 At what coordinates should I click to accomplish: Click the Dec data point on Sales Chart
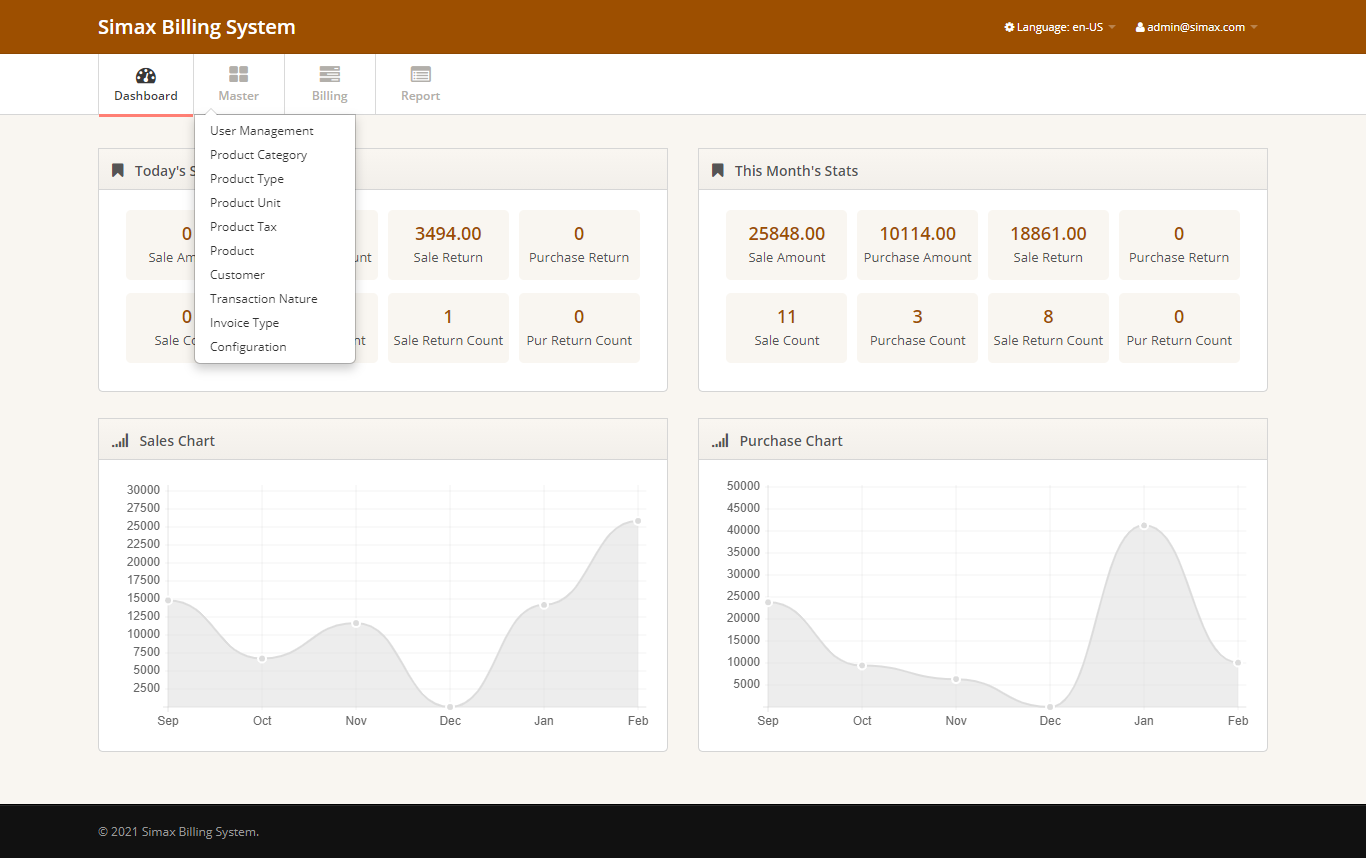coord(450,707)
